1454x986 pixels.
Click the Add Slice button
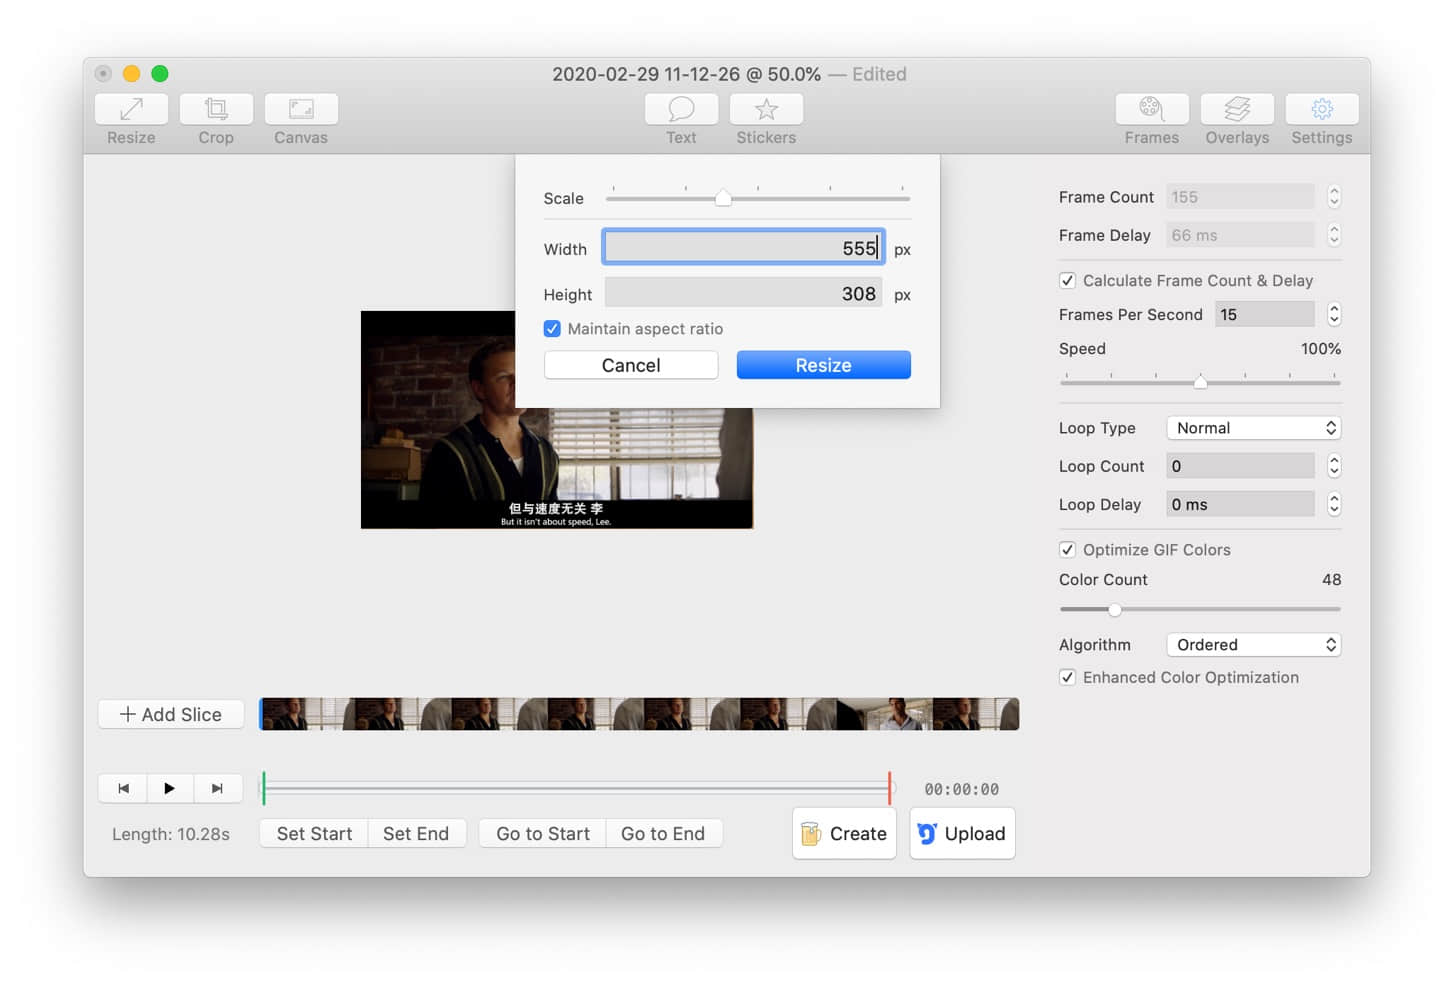[x=171, y=714]
